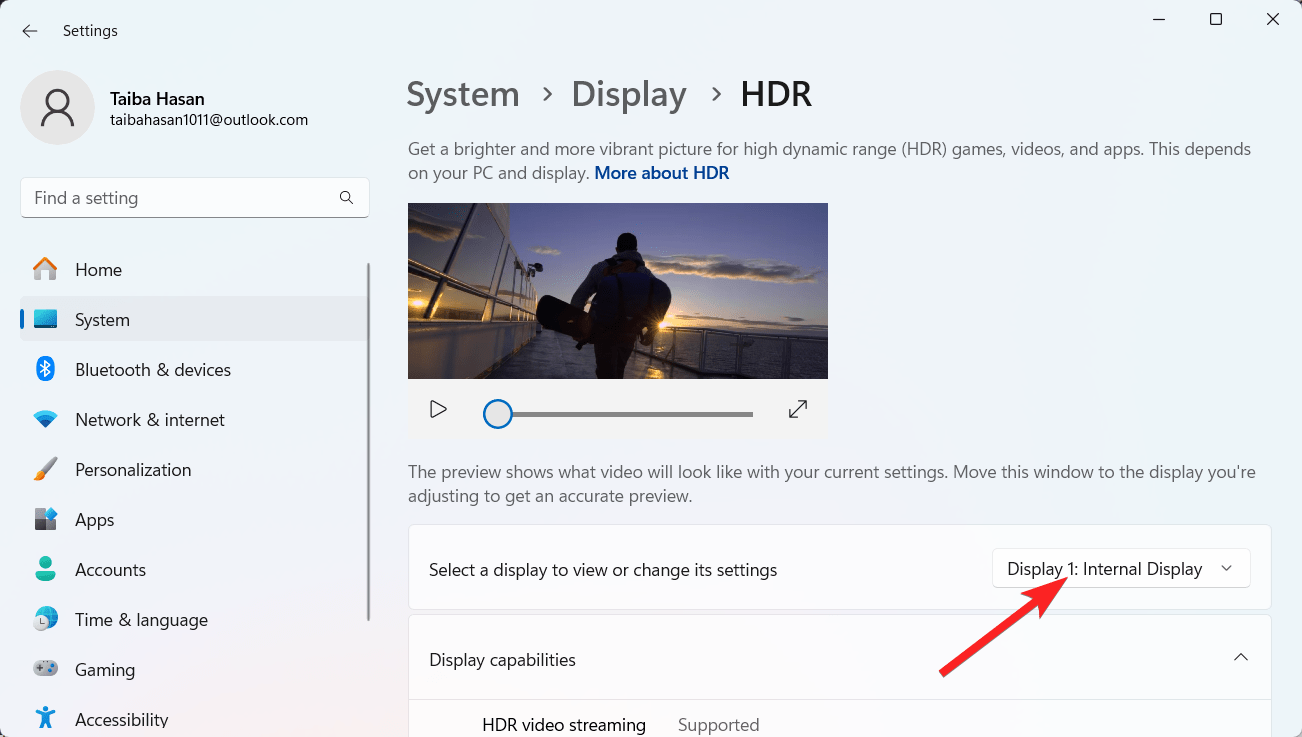Click the Time & language clock icon
Screen dimensions: 1302x737
click(45, 619)
